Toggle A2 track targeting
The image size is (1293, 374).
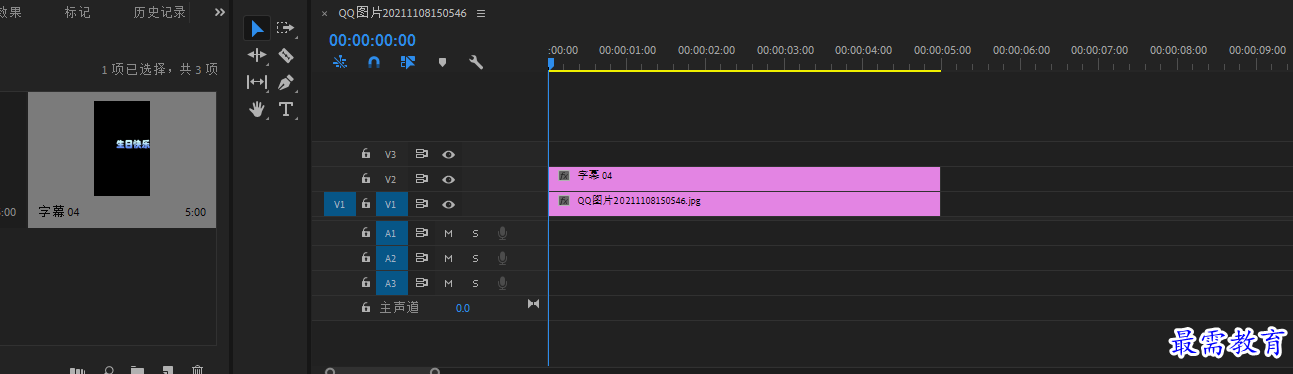pyautogui.click(x=391, y=258)
